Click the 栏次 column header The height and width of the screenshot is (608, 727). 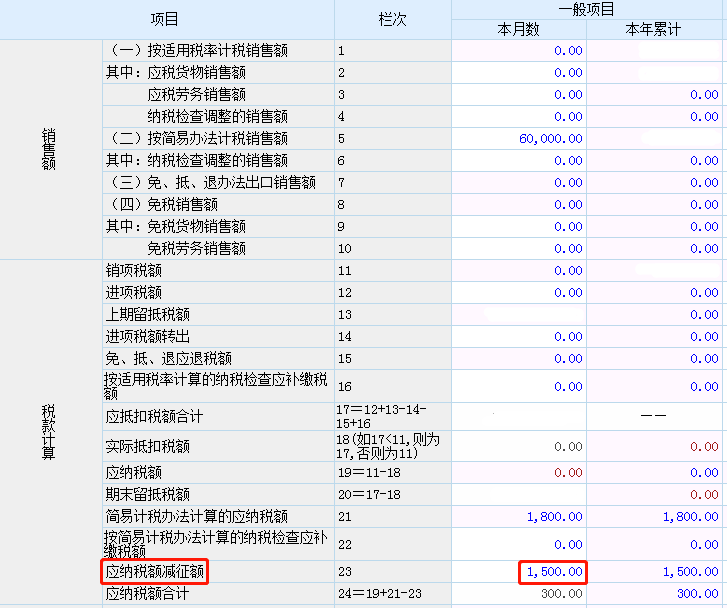(392, 19)
